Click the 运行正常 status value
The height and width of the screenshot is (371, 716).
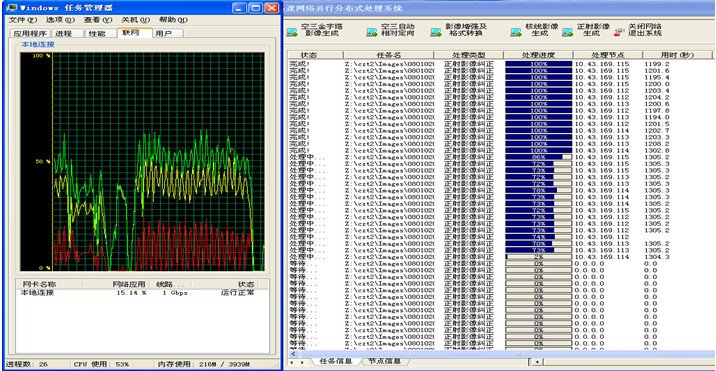237,293
